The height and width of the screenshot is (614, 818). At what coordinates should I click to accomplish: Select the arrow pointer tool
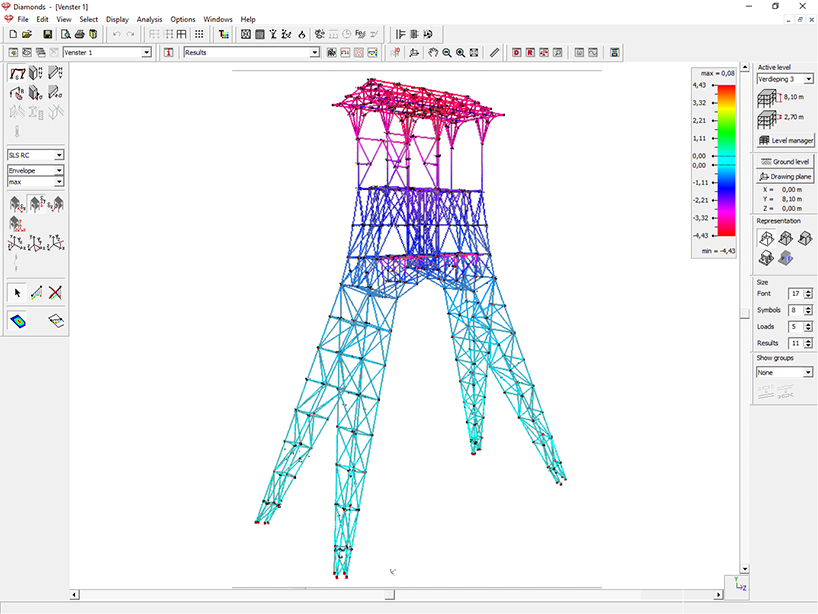(x=17, y=293)
